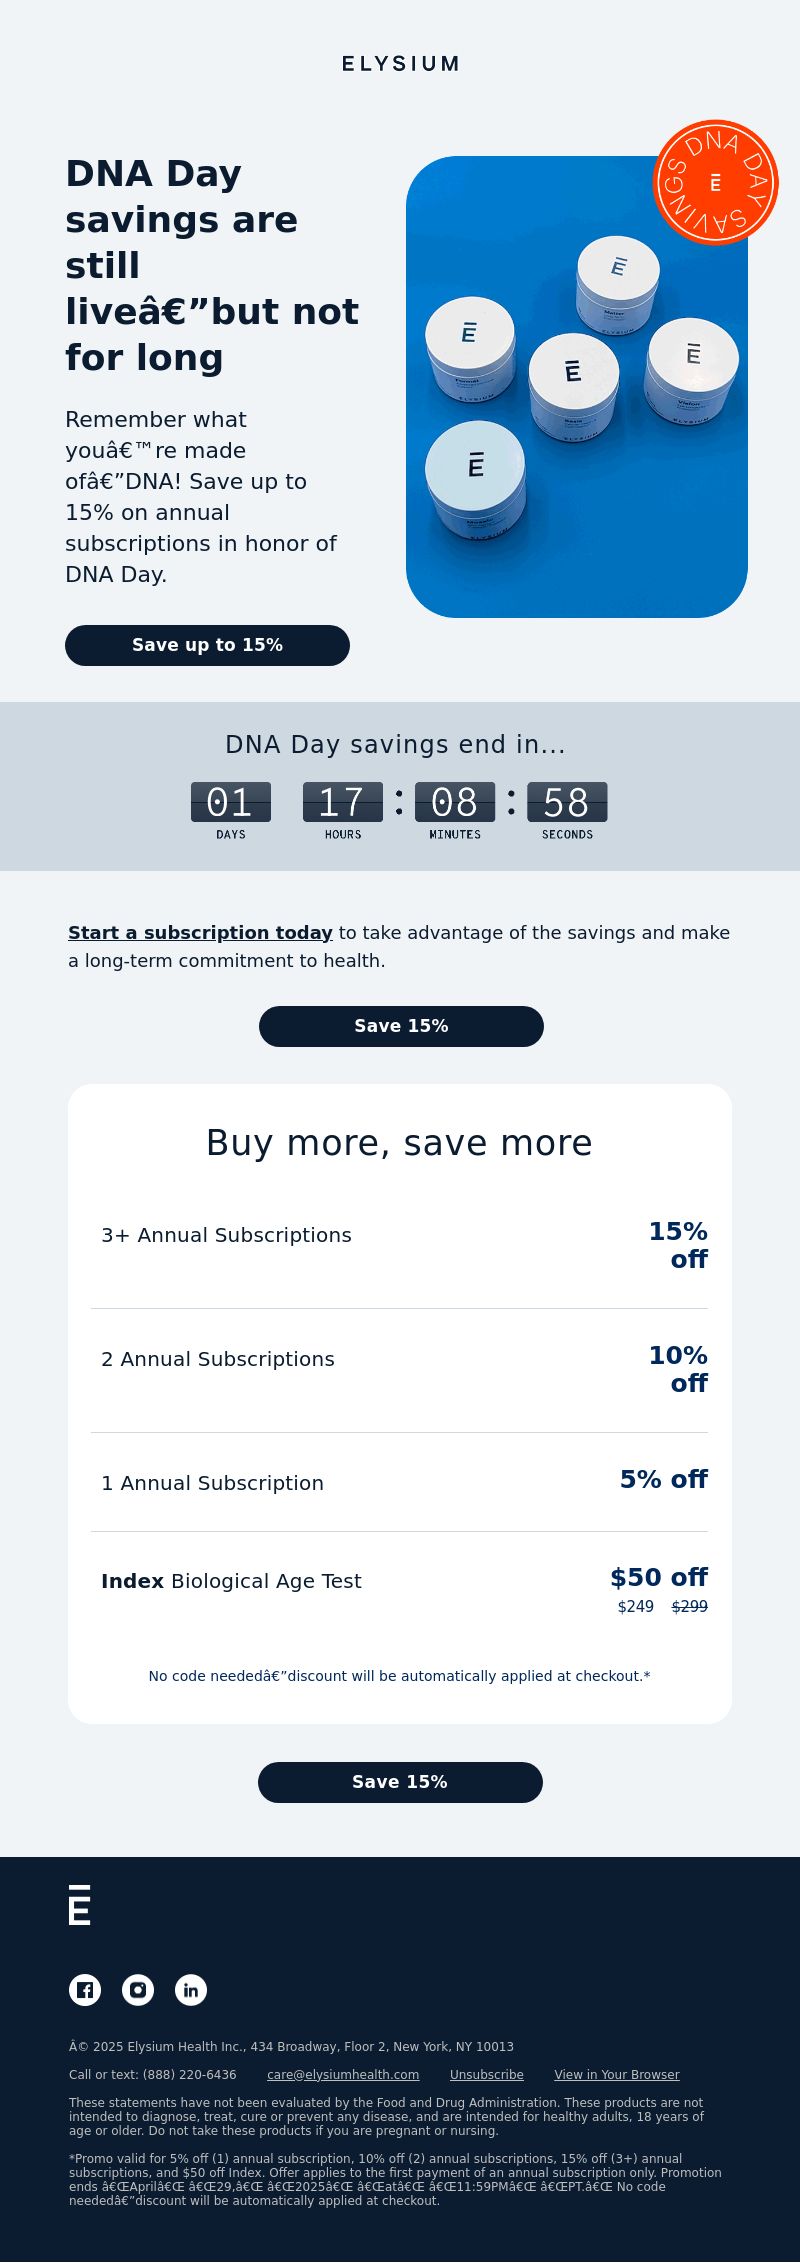Viewport: 800px width, 2263px height.
Task: Click the Unsubscribe link
Action: point(487,2075)
